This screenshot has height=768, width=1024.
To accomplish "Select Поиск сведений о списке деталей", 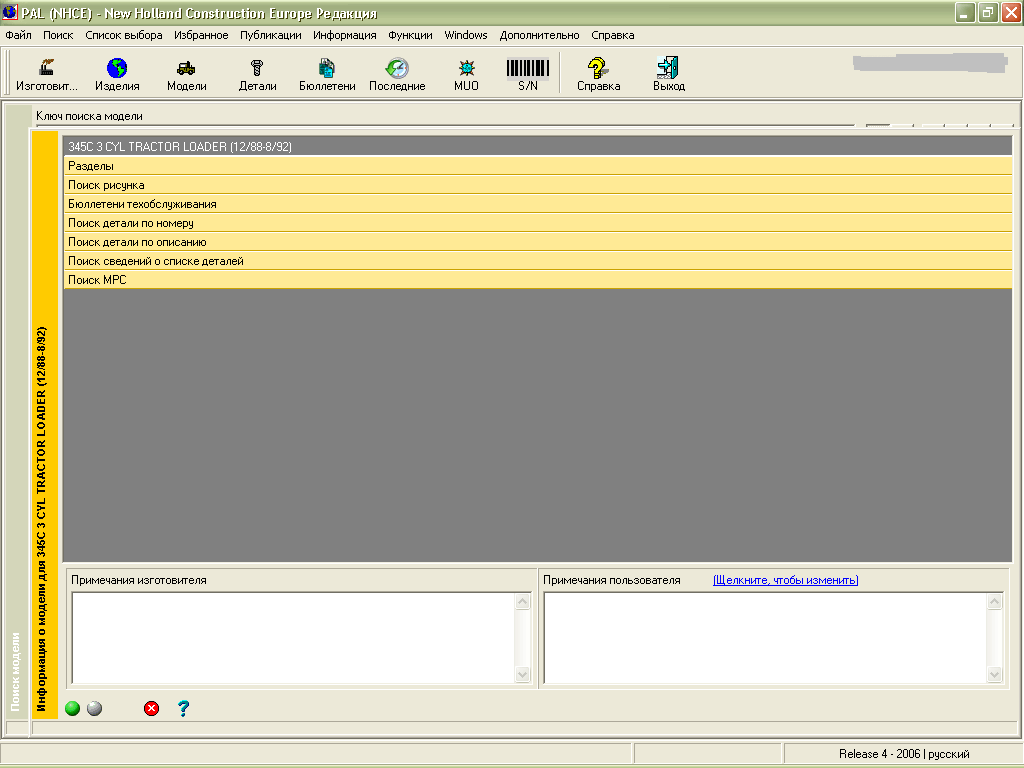I will (537, 261).
